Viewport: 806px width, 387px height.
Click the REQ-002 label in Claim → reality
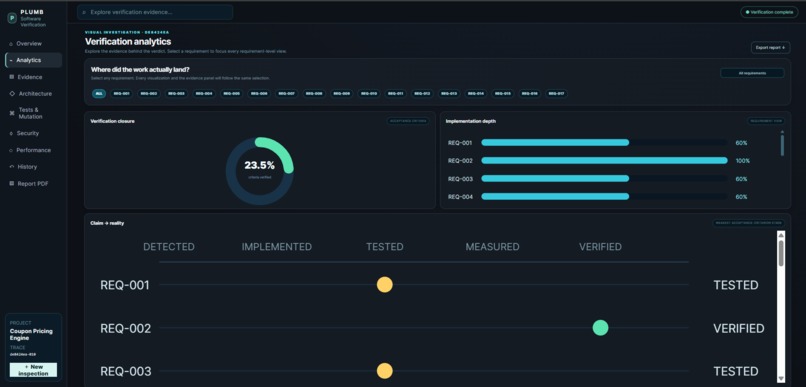tap(125, 328)
